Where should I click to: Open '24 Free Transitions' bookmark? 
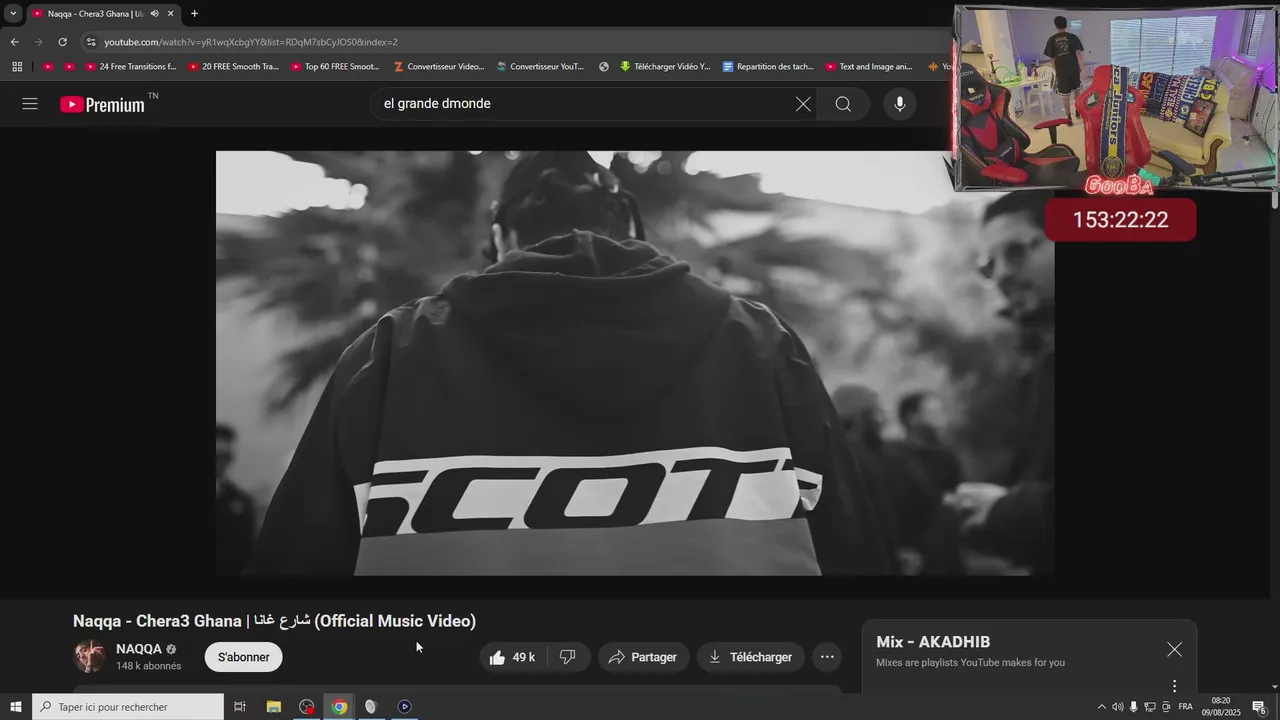pos(131,67)
